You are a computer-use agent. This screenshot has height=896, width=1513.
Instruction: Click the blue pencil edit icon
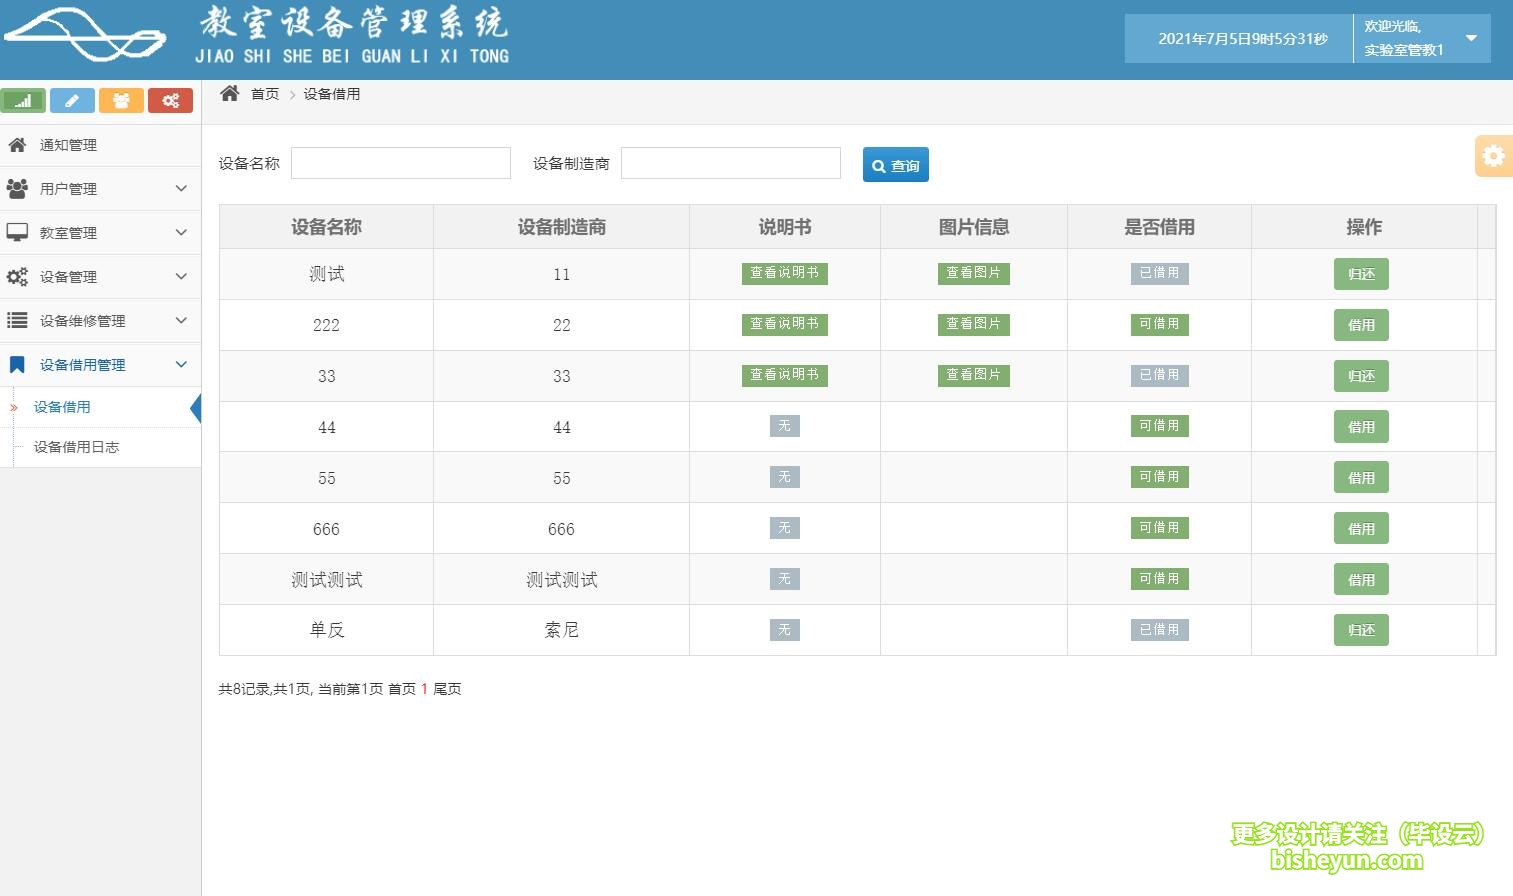click(71, 100)
